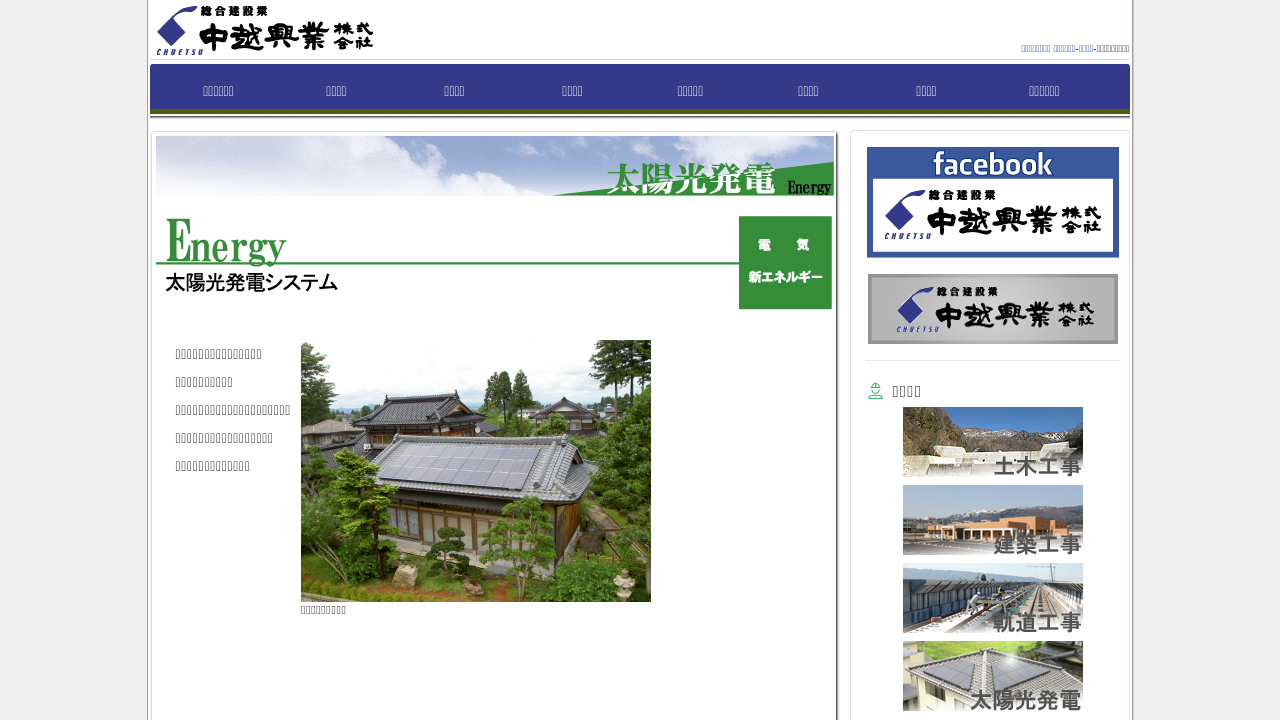Select the 軌道工事 railway thumbnail
The height and width of the screenshot is (720, 1280).
[x=992, y=598]
